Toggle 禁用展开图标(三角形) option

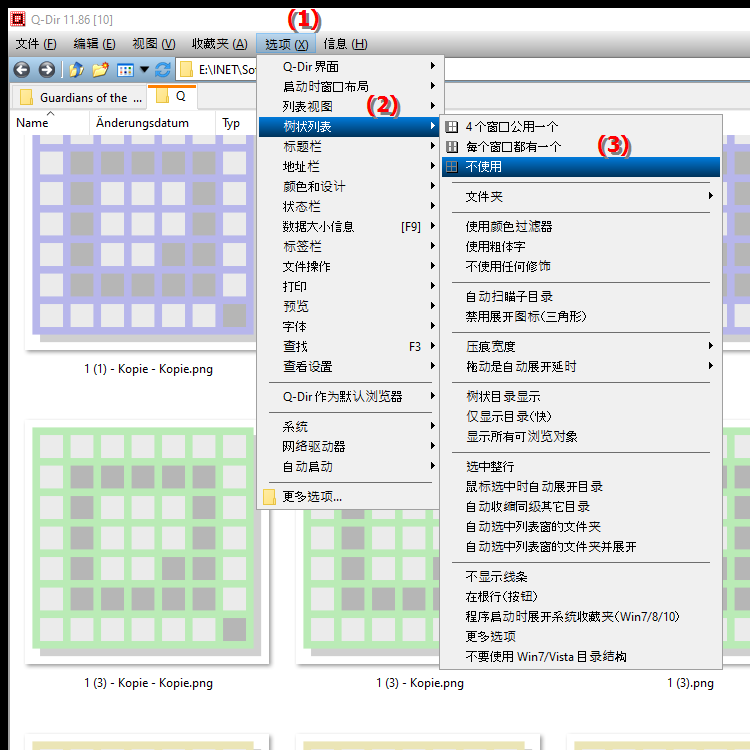pyautogui.click(x=581, y=317)
